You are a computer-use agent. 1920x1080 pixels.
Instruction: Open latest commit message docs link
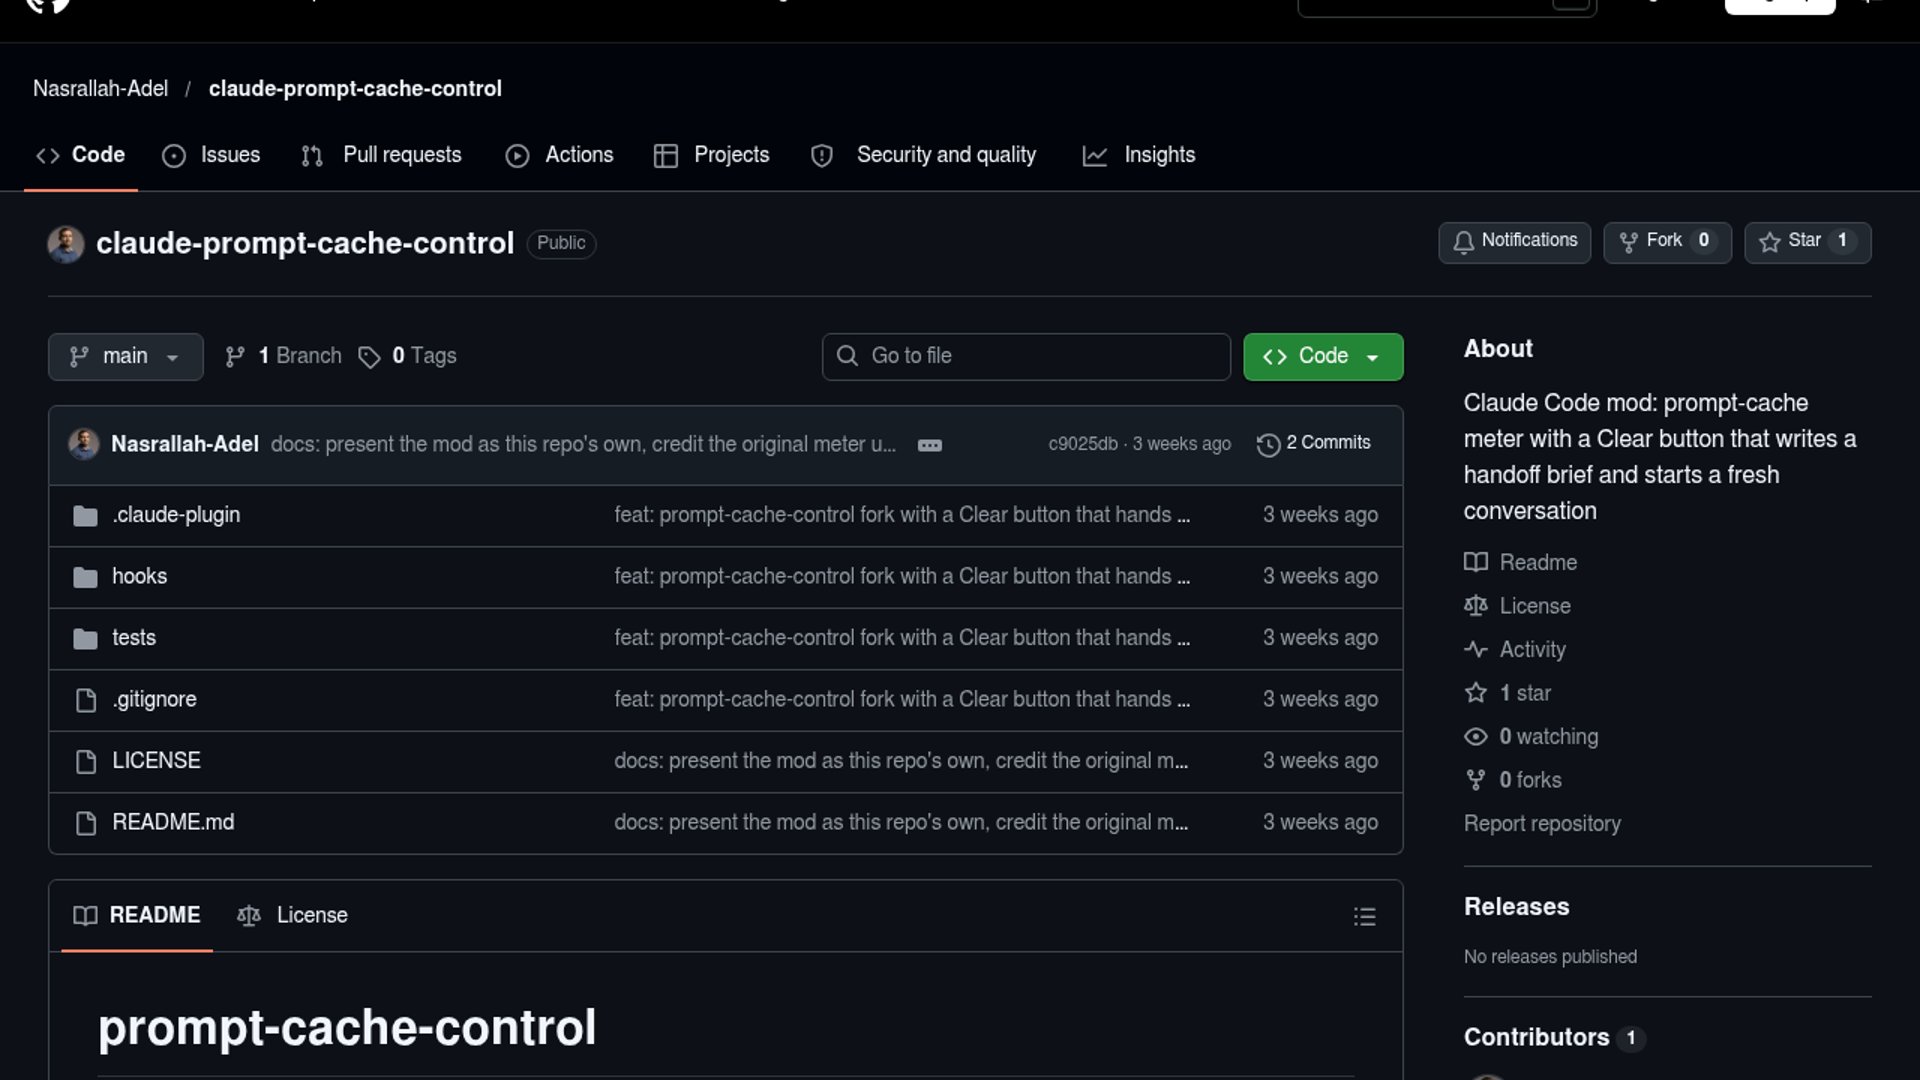tap(583, 444)
